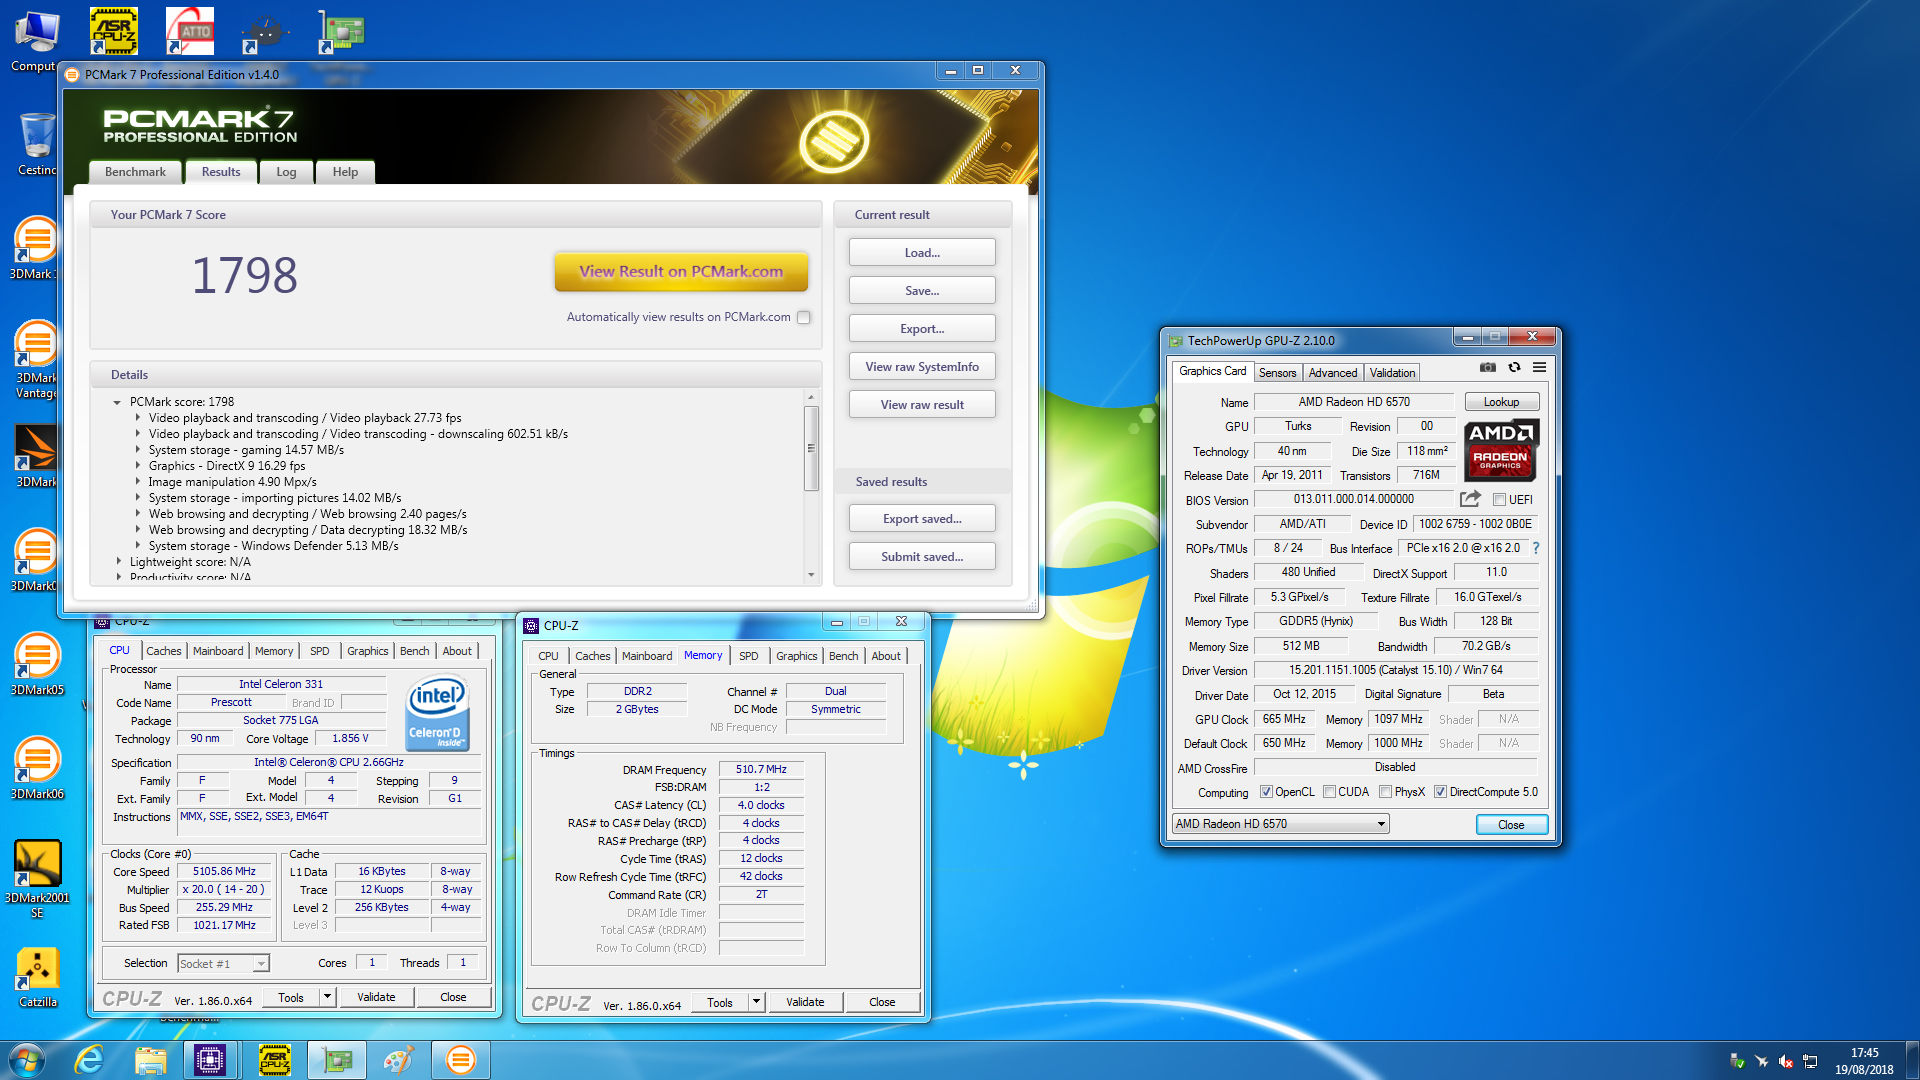Open File Explorer from taskbar
Viewport: 1920px width, 1080px height.
point(150,1060)
